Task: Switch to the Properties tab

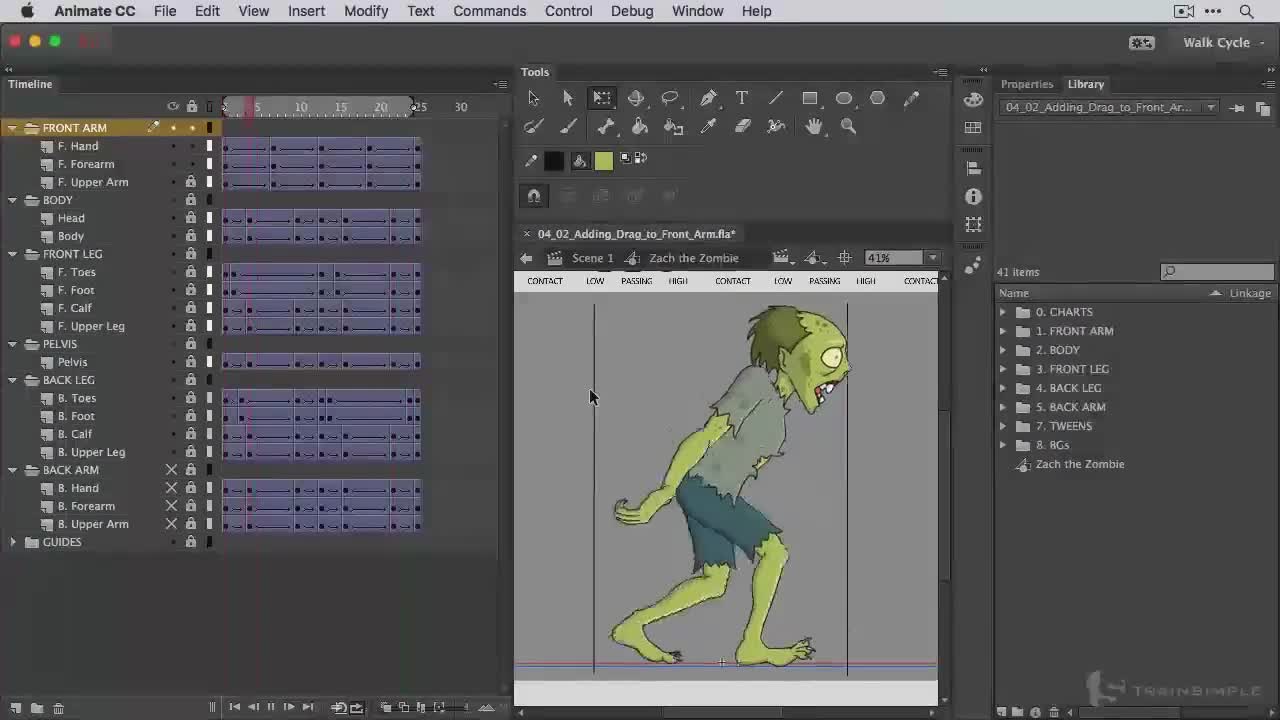Action: click(x=1027, y=84)
